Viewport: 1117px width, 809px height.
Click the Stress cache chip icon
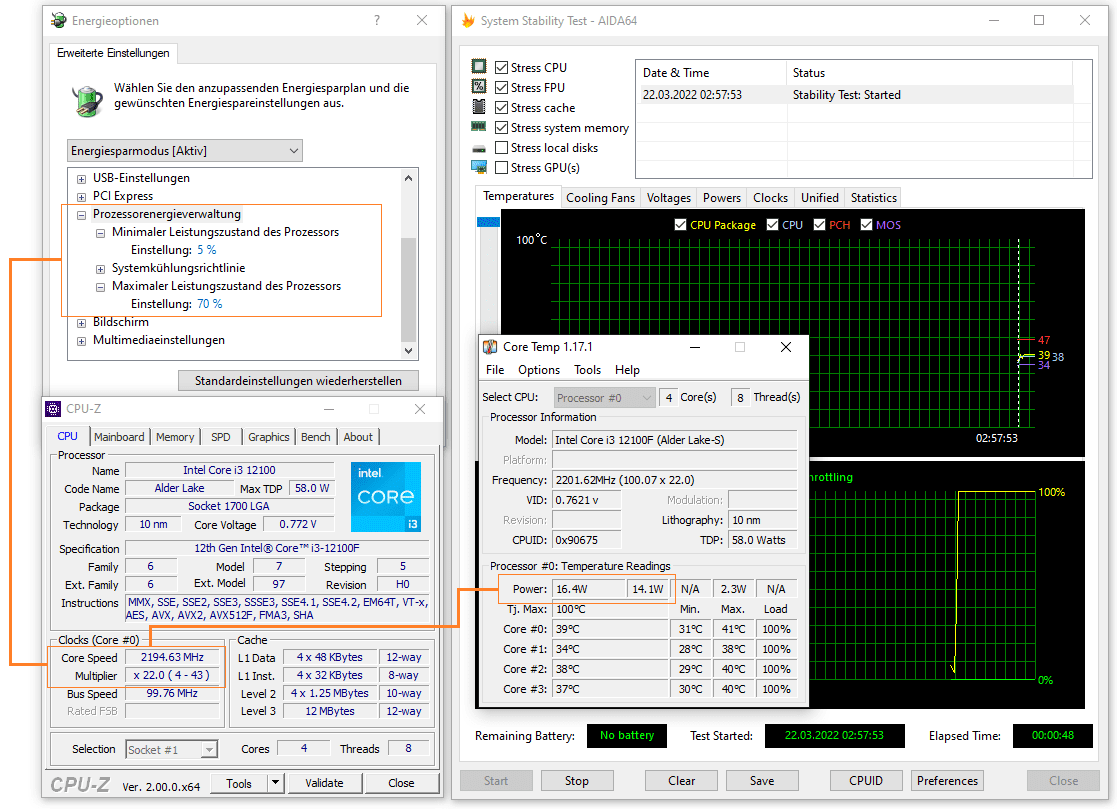point(479,107)
